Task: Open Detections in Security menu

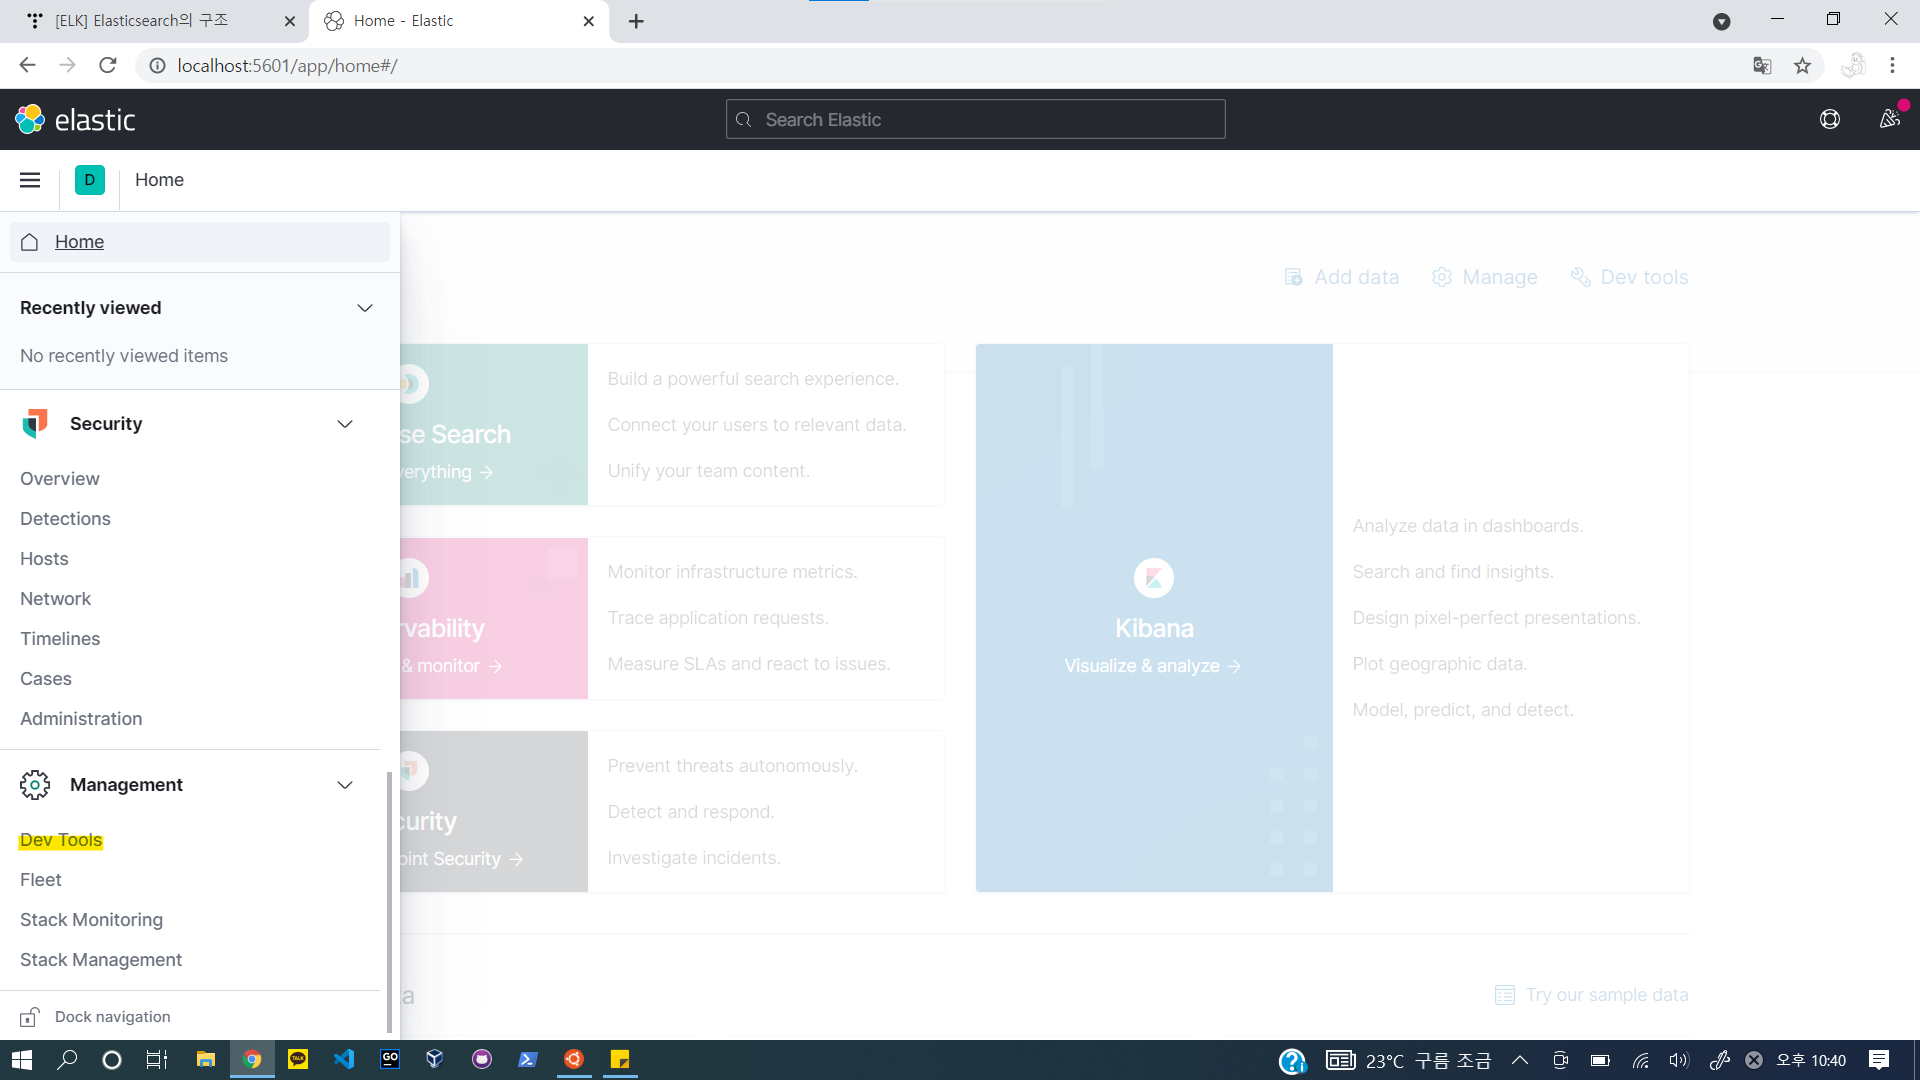Action: click(x=65, y=519)
